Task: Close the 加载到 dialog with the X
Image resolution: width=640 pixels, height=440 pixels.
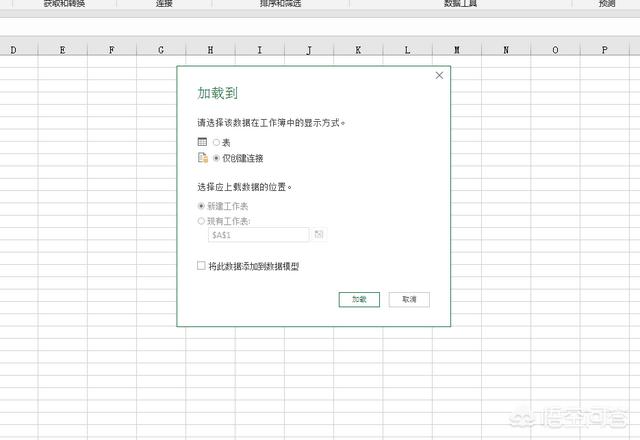Action: tap(440, 75)
